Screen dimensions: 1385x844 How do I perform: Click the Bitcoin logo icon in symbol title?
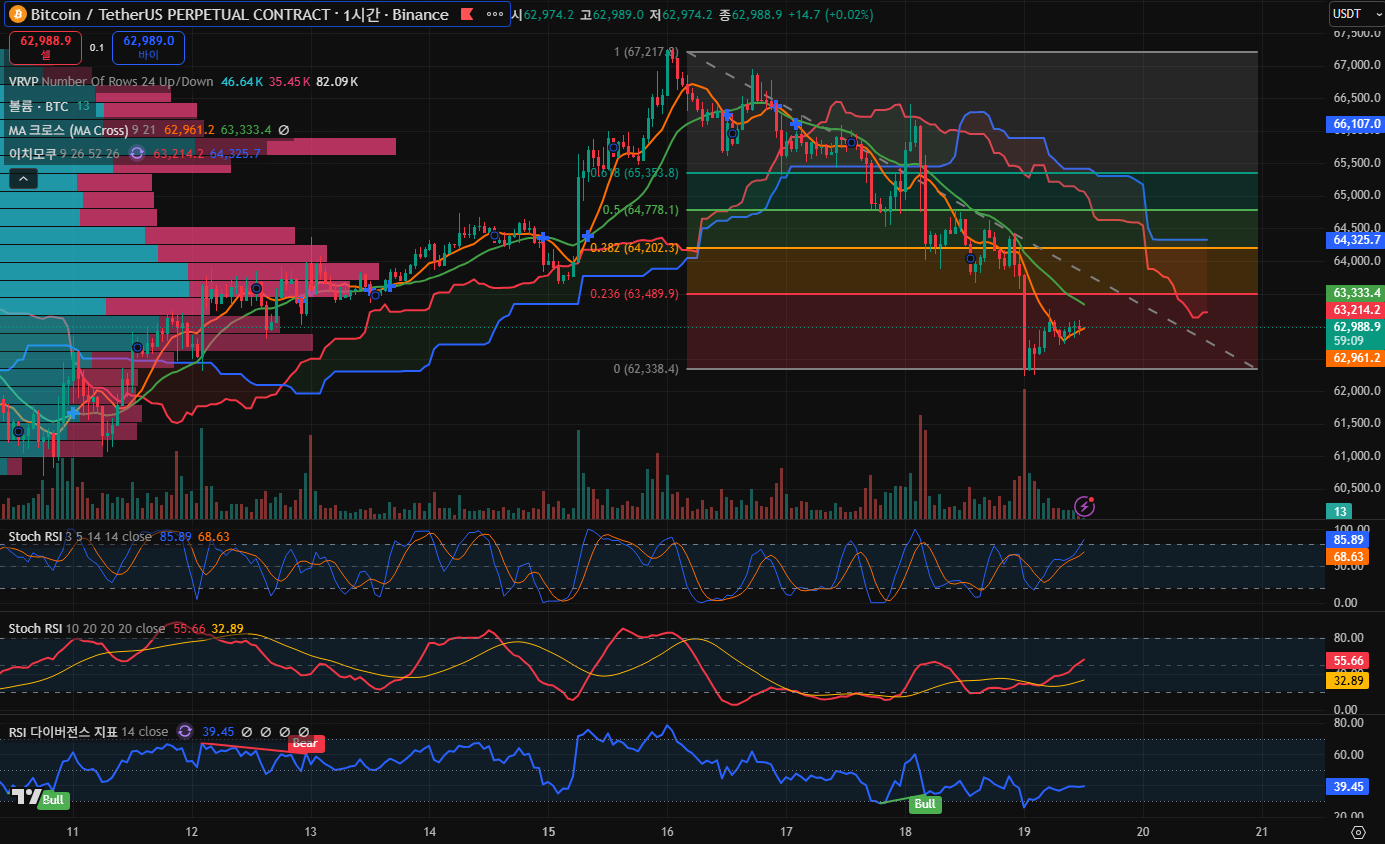17,15
